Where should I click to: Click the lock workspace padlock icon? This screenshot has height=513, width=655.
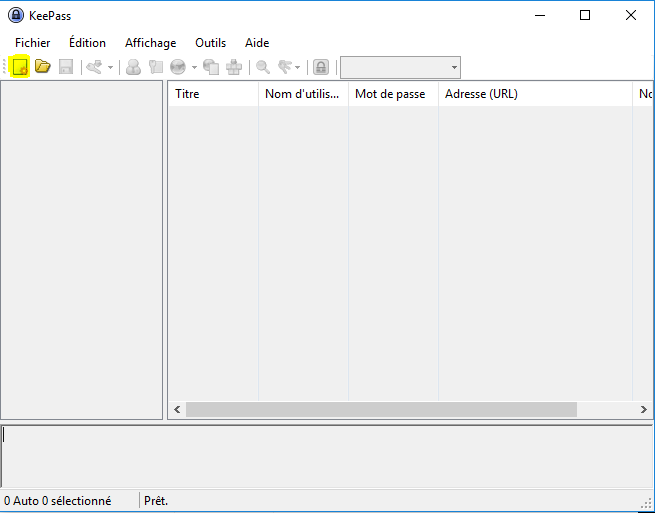click(321, 67)
